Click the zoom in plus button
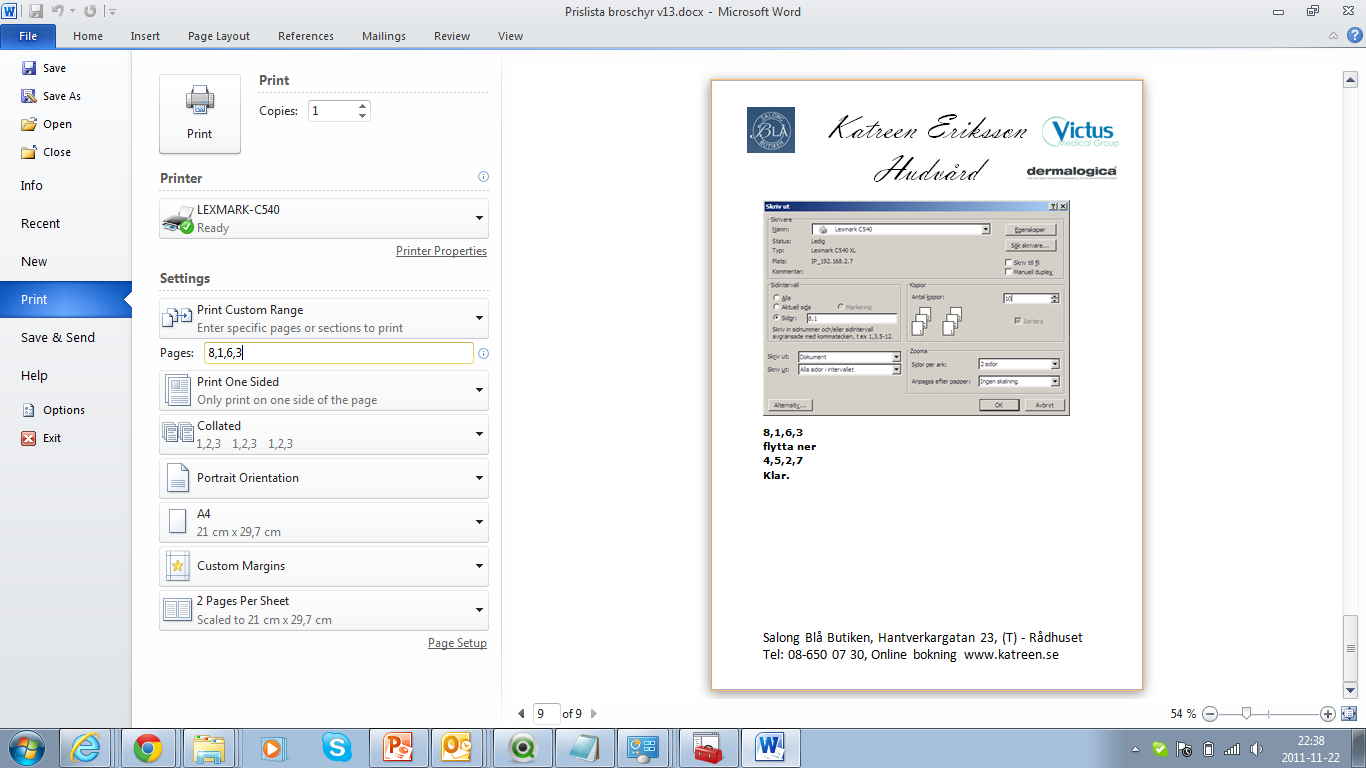Viewport: 1366px width, 768px height. 1328,714
